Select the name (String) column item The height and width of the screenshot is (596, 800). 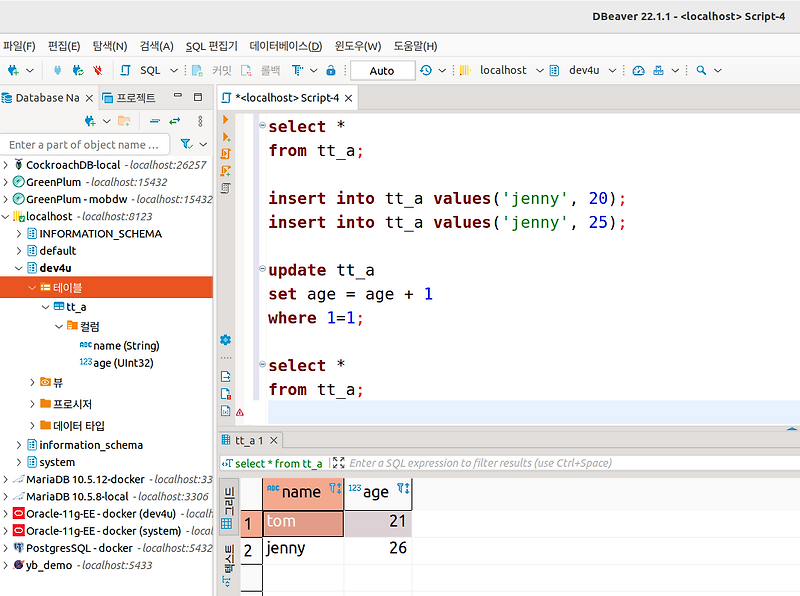click(x=119, y=346)
